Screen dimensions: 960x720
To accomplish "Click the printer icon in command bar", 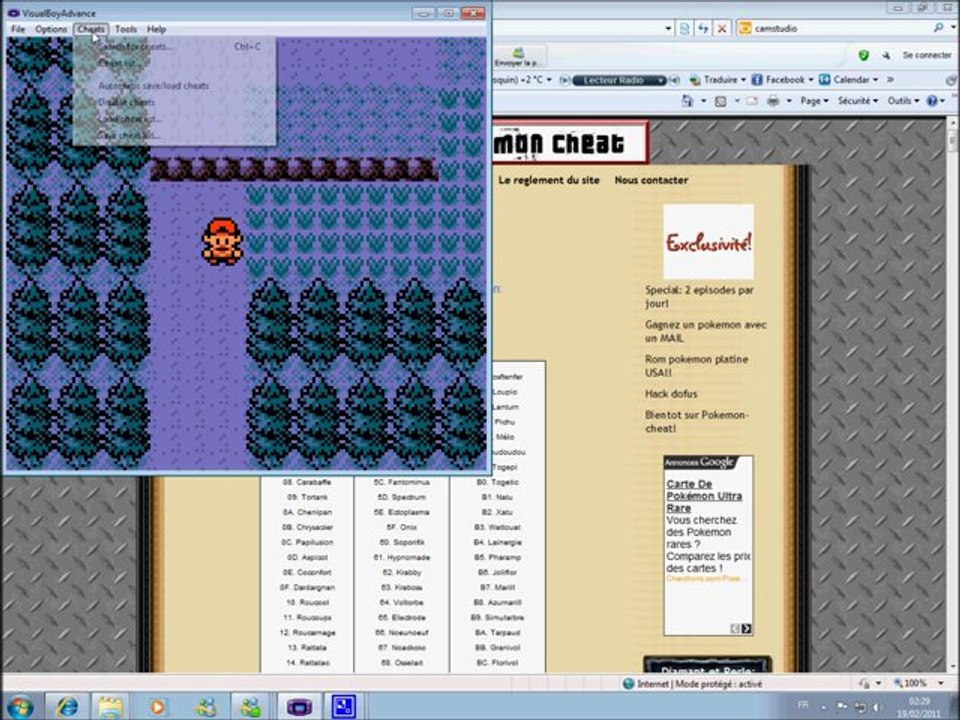I will pyautogui.click(x=773, y=101).
